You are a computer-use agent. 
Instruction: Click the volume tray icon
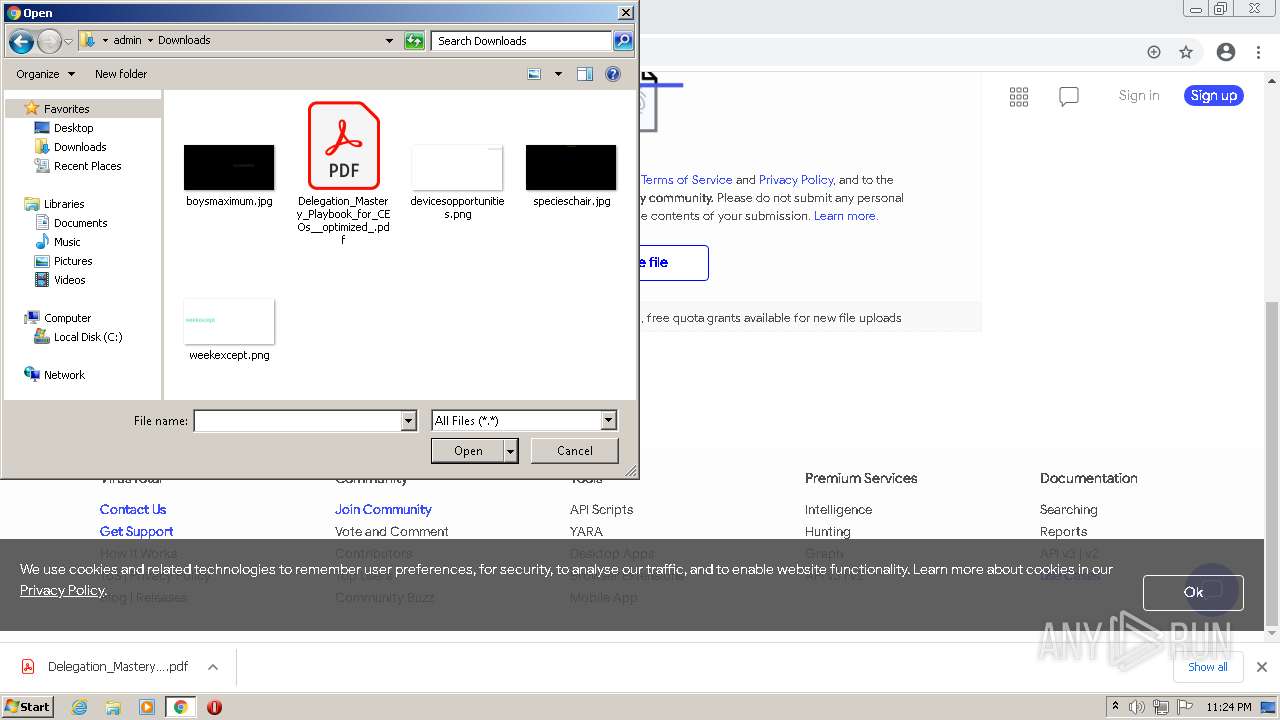pos(1137,707)
